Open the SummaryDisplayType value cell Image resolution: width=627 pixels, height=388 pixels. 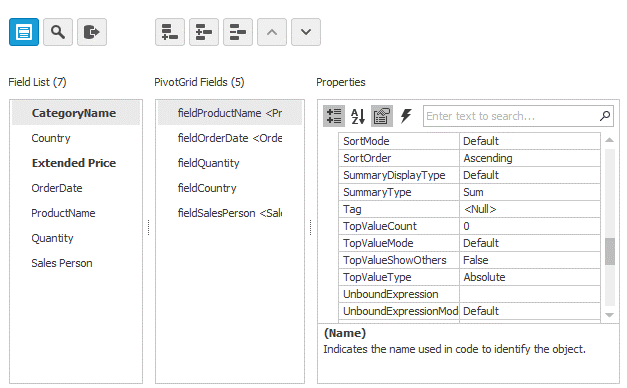530,175
